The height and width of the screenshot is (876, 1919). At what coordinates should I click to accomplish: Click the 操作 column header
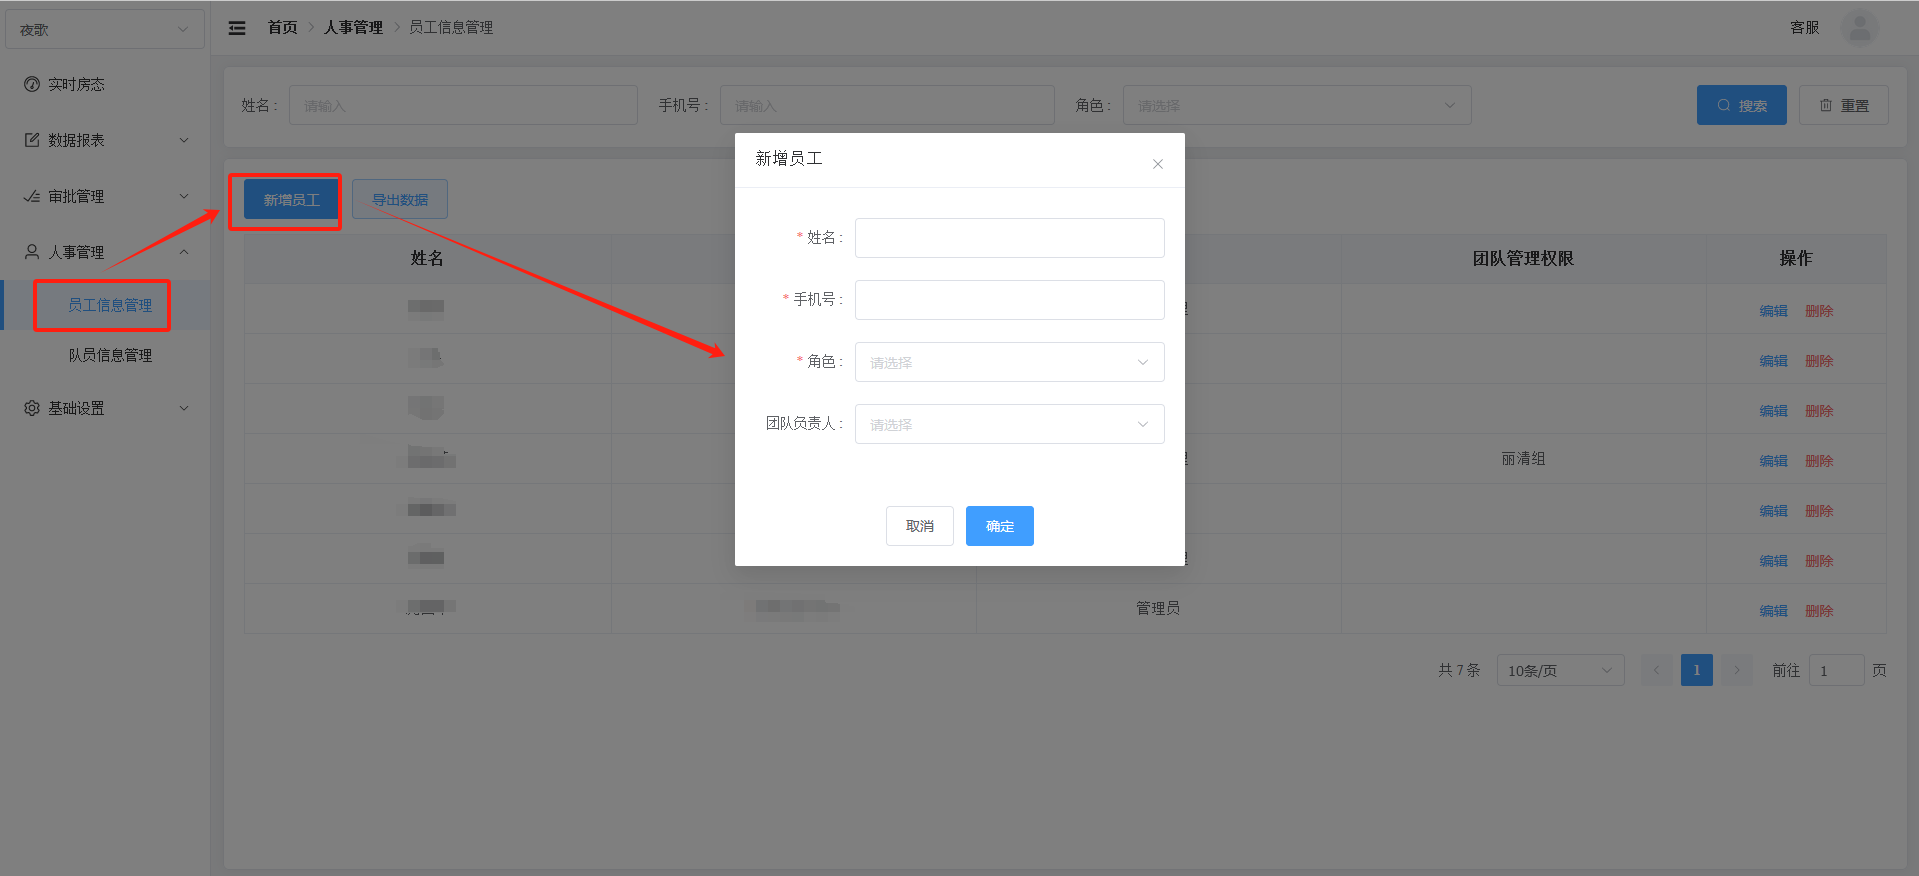1795,258
